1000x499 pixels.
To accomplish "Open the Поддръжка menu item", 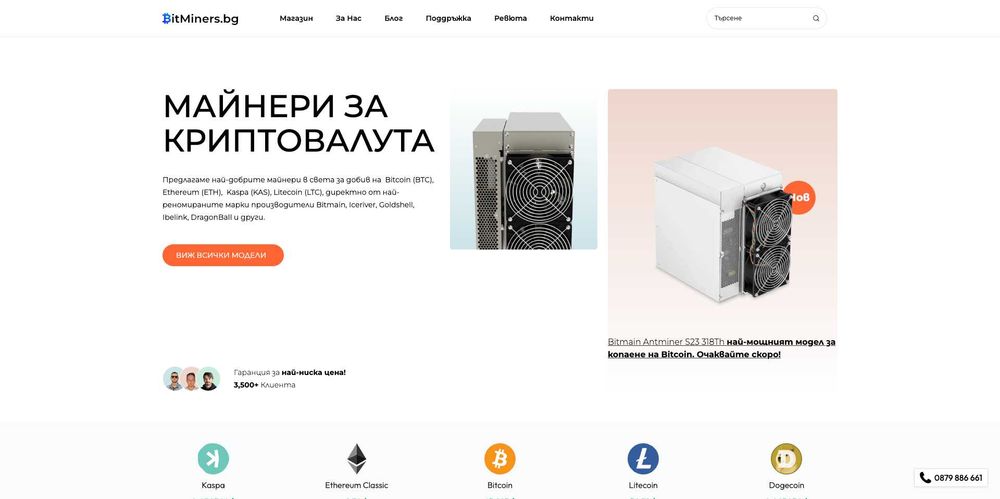I will click(448, 19).
